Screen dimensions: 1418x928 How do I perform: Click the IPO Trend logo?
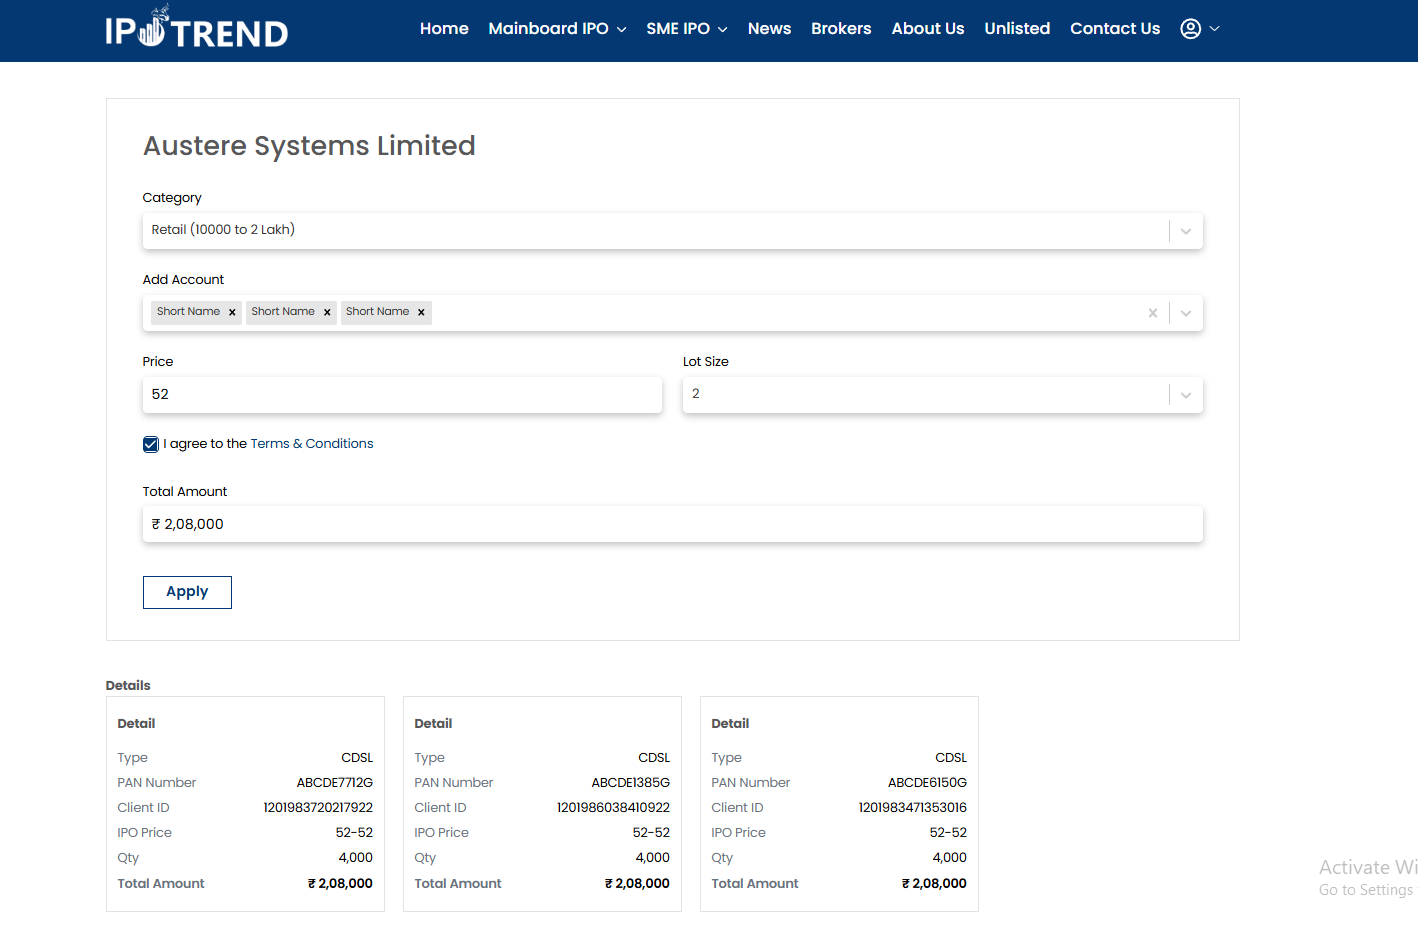tap(197, 30)
